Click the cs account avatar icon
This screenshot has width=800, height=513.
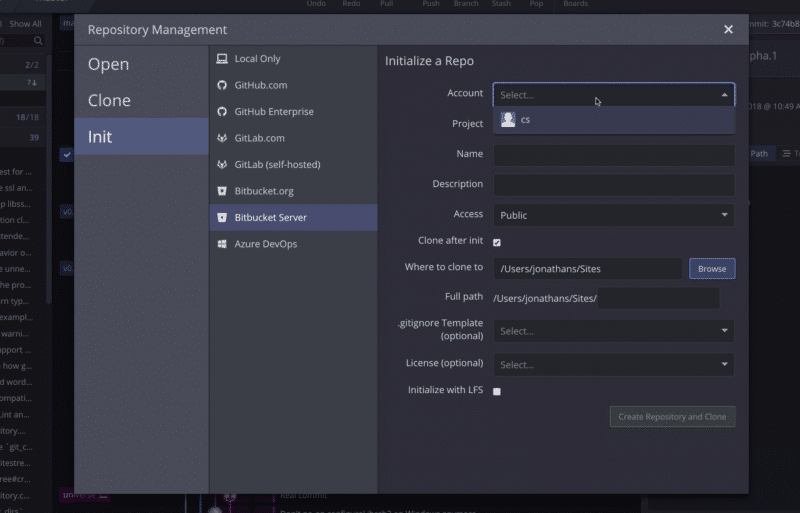[508, 119]
